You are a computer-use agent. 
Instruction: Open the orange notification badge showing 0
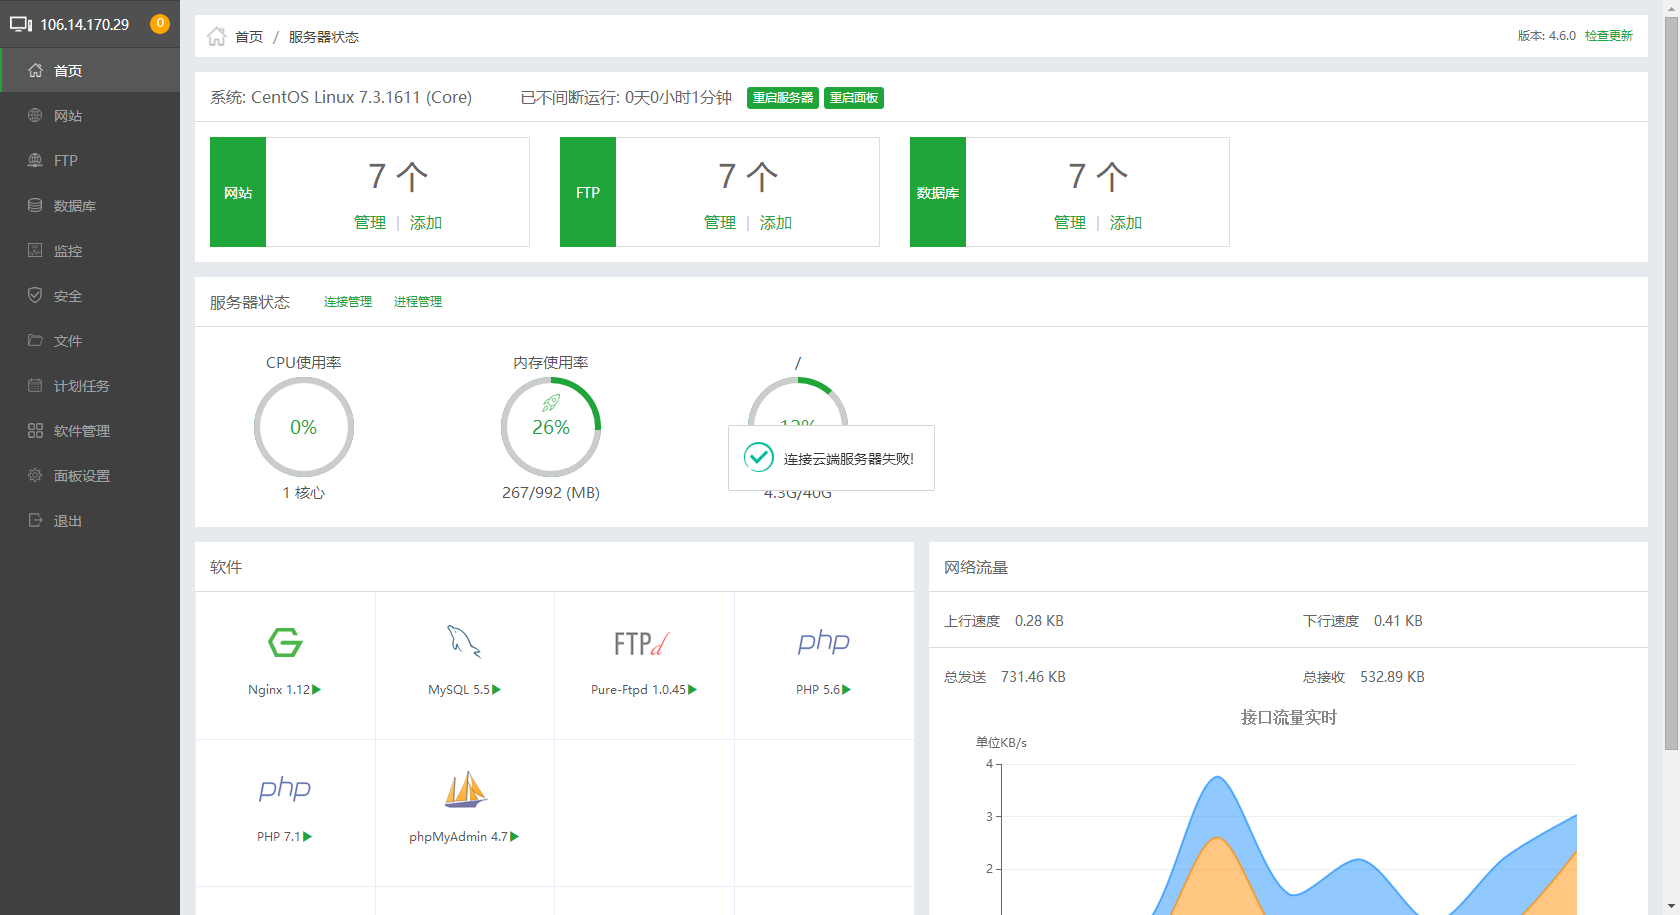(x=160, y=23)
